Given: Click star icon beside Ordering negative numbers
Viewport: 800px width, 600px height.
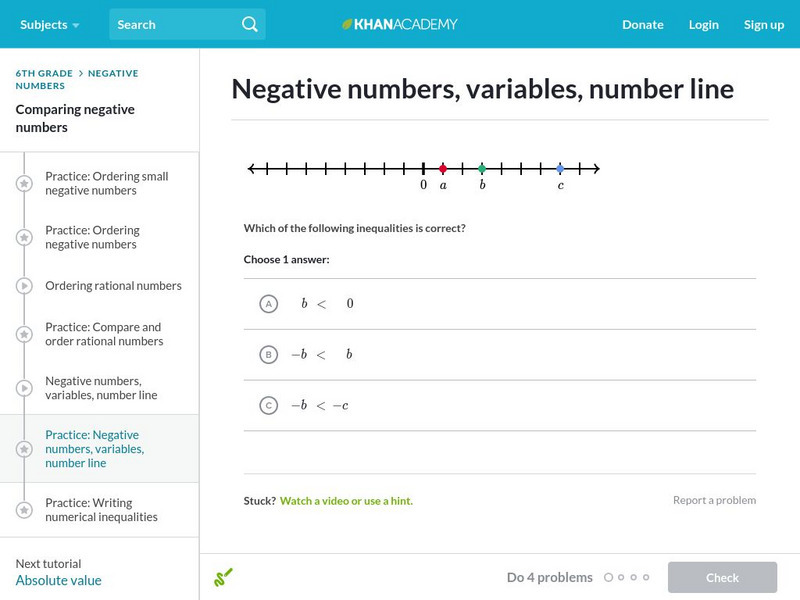Looking at the screenshot, I should click(24, 238).
